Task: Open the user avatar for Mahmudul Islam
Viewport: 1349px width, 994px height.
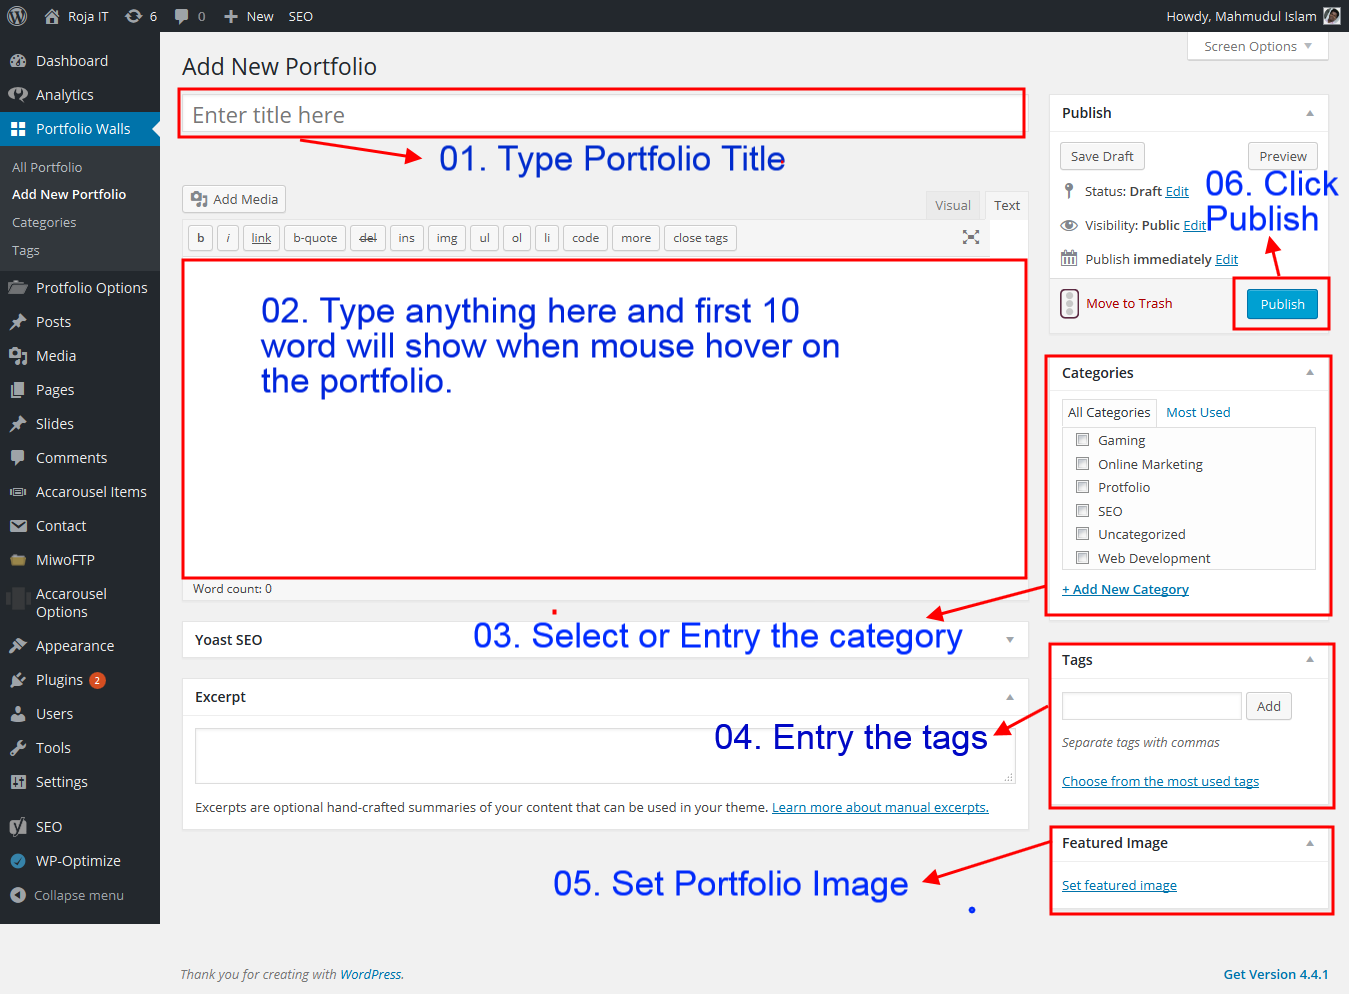Action: click(x=1332, y=16)
